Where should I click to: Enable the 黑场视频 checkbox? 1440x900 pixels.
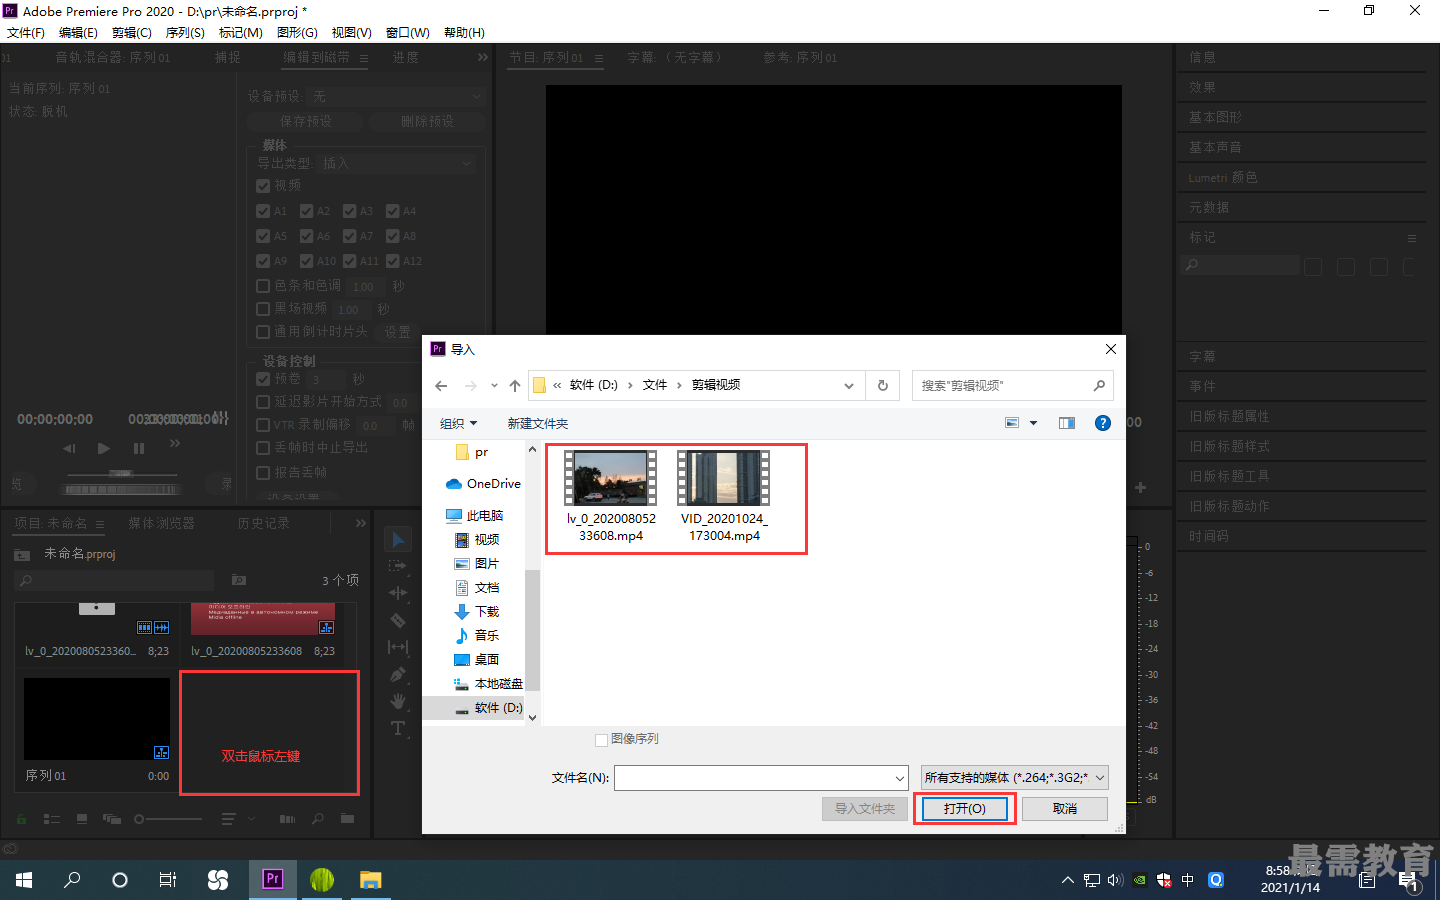click(x=263, y=309)
